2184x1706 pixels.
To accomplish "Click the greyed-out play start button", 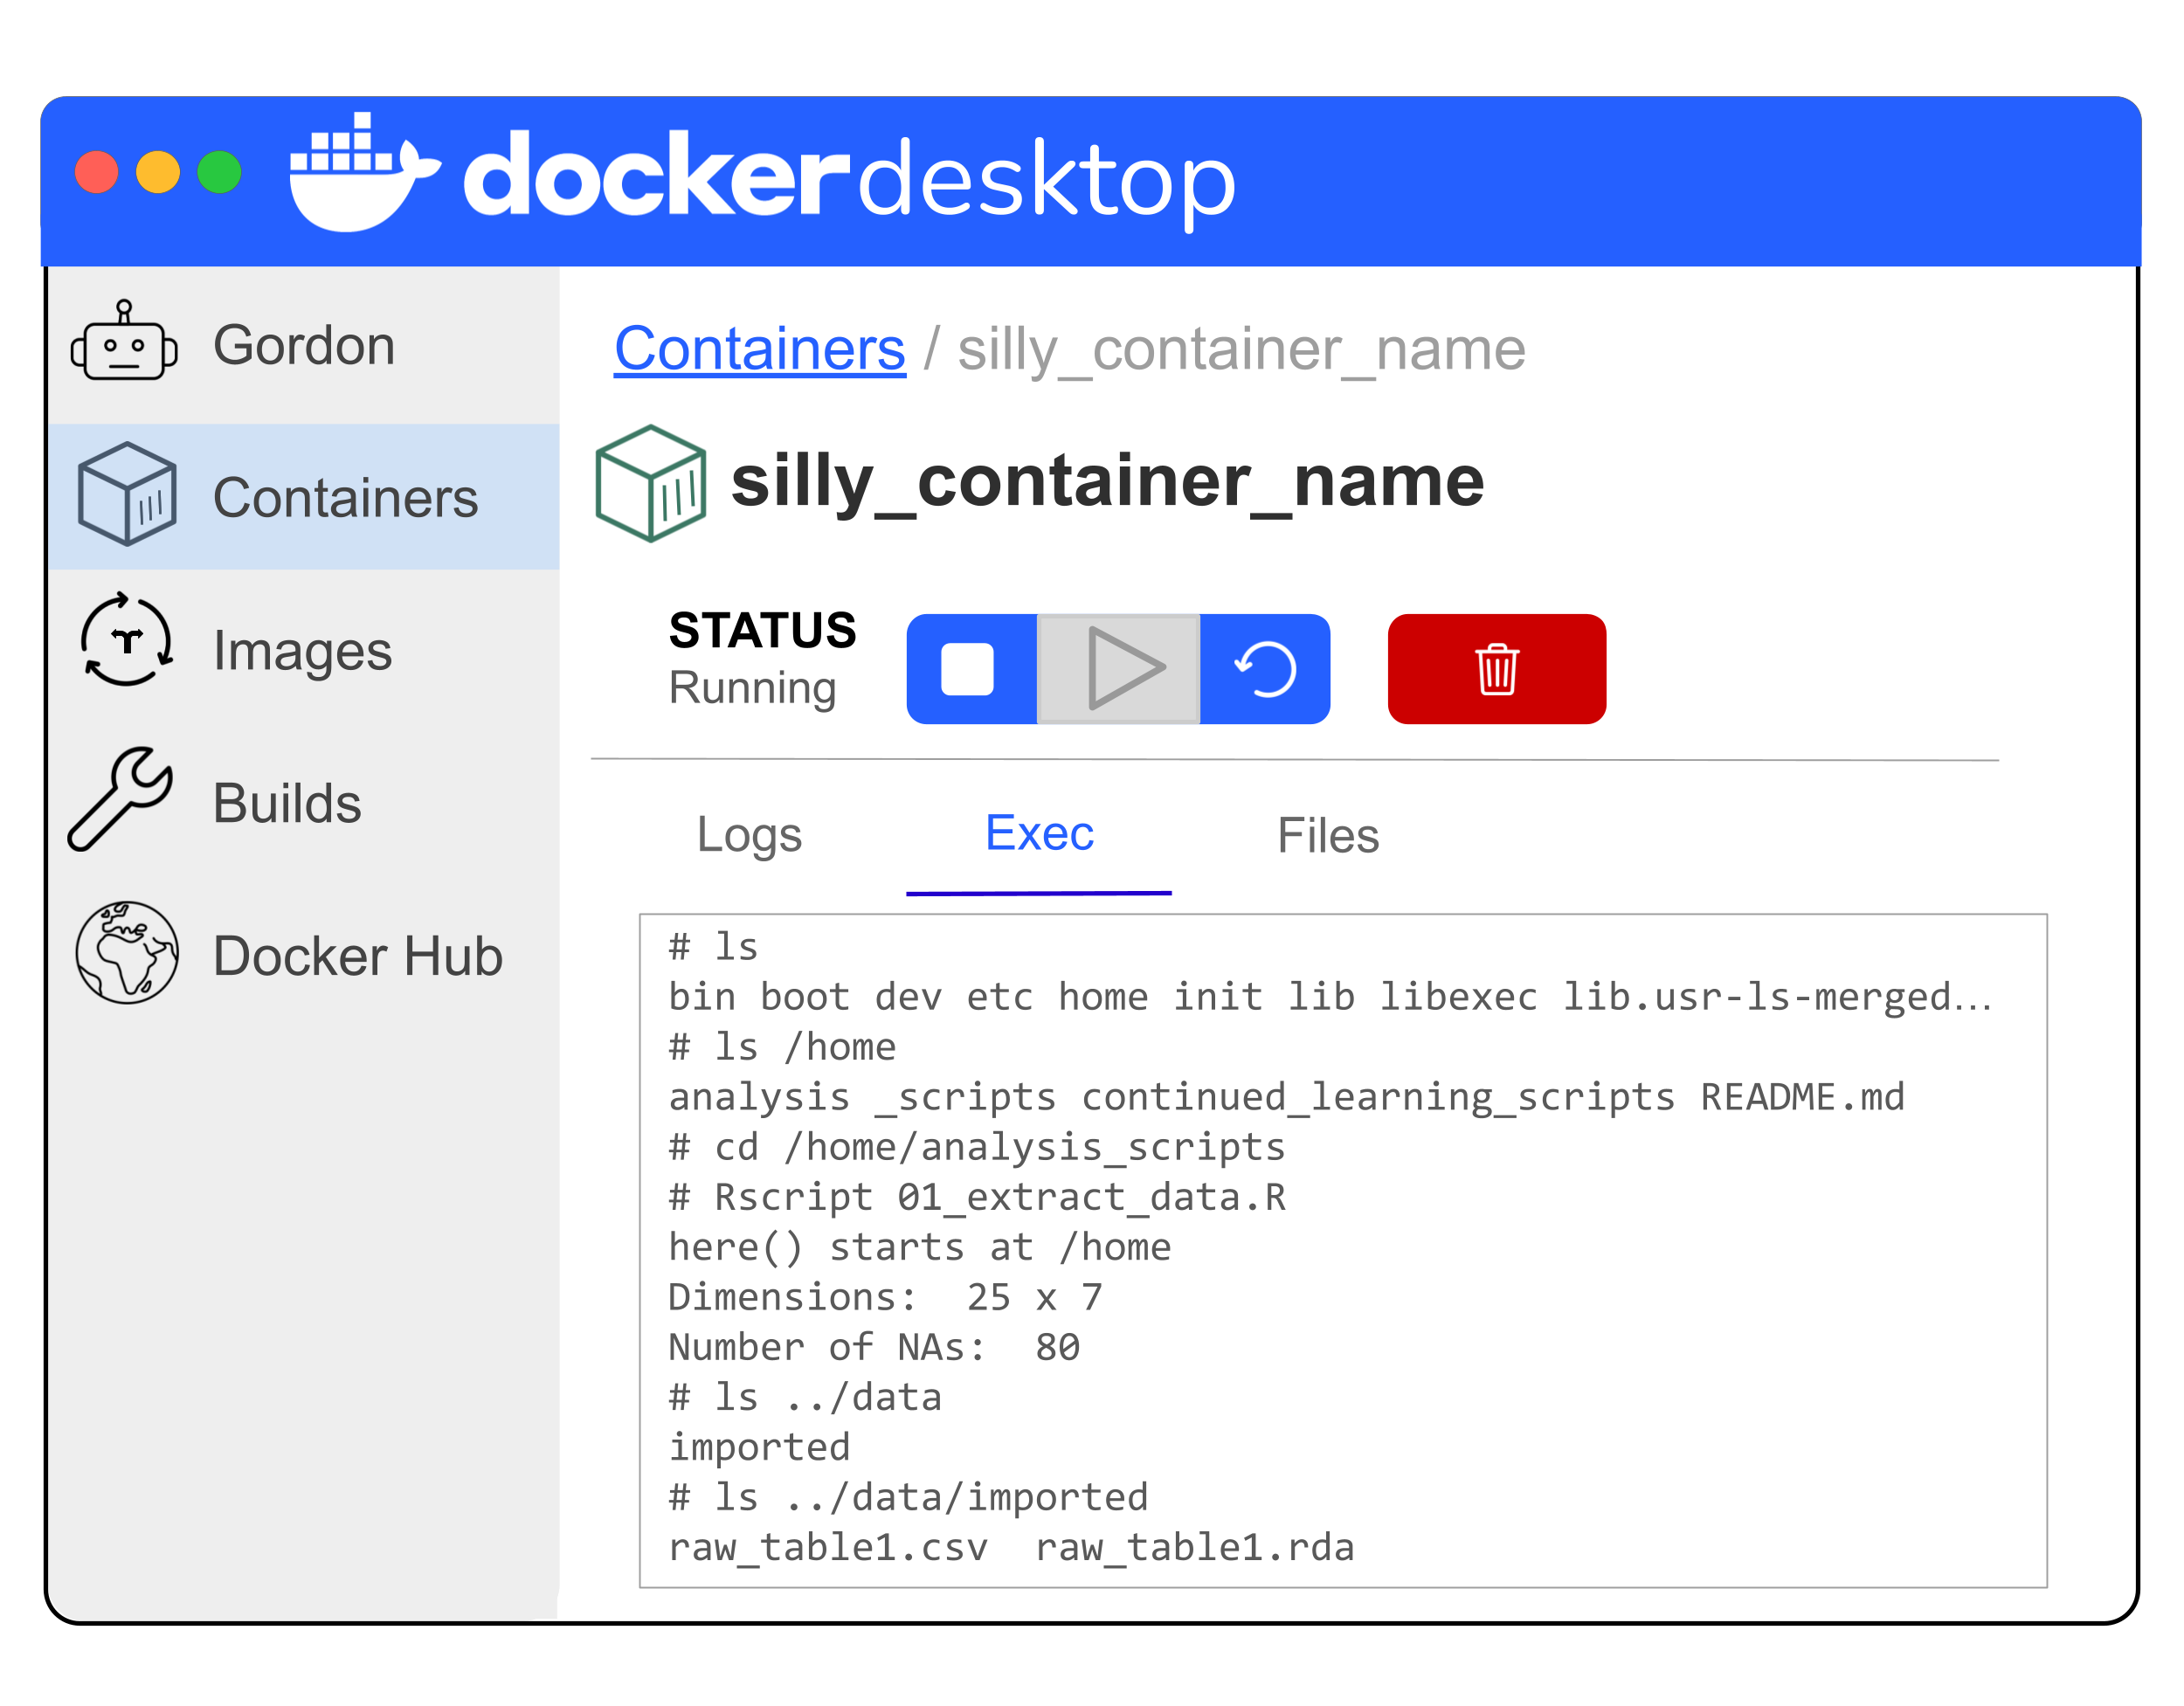I will 1118,669.
